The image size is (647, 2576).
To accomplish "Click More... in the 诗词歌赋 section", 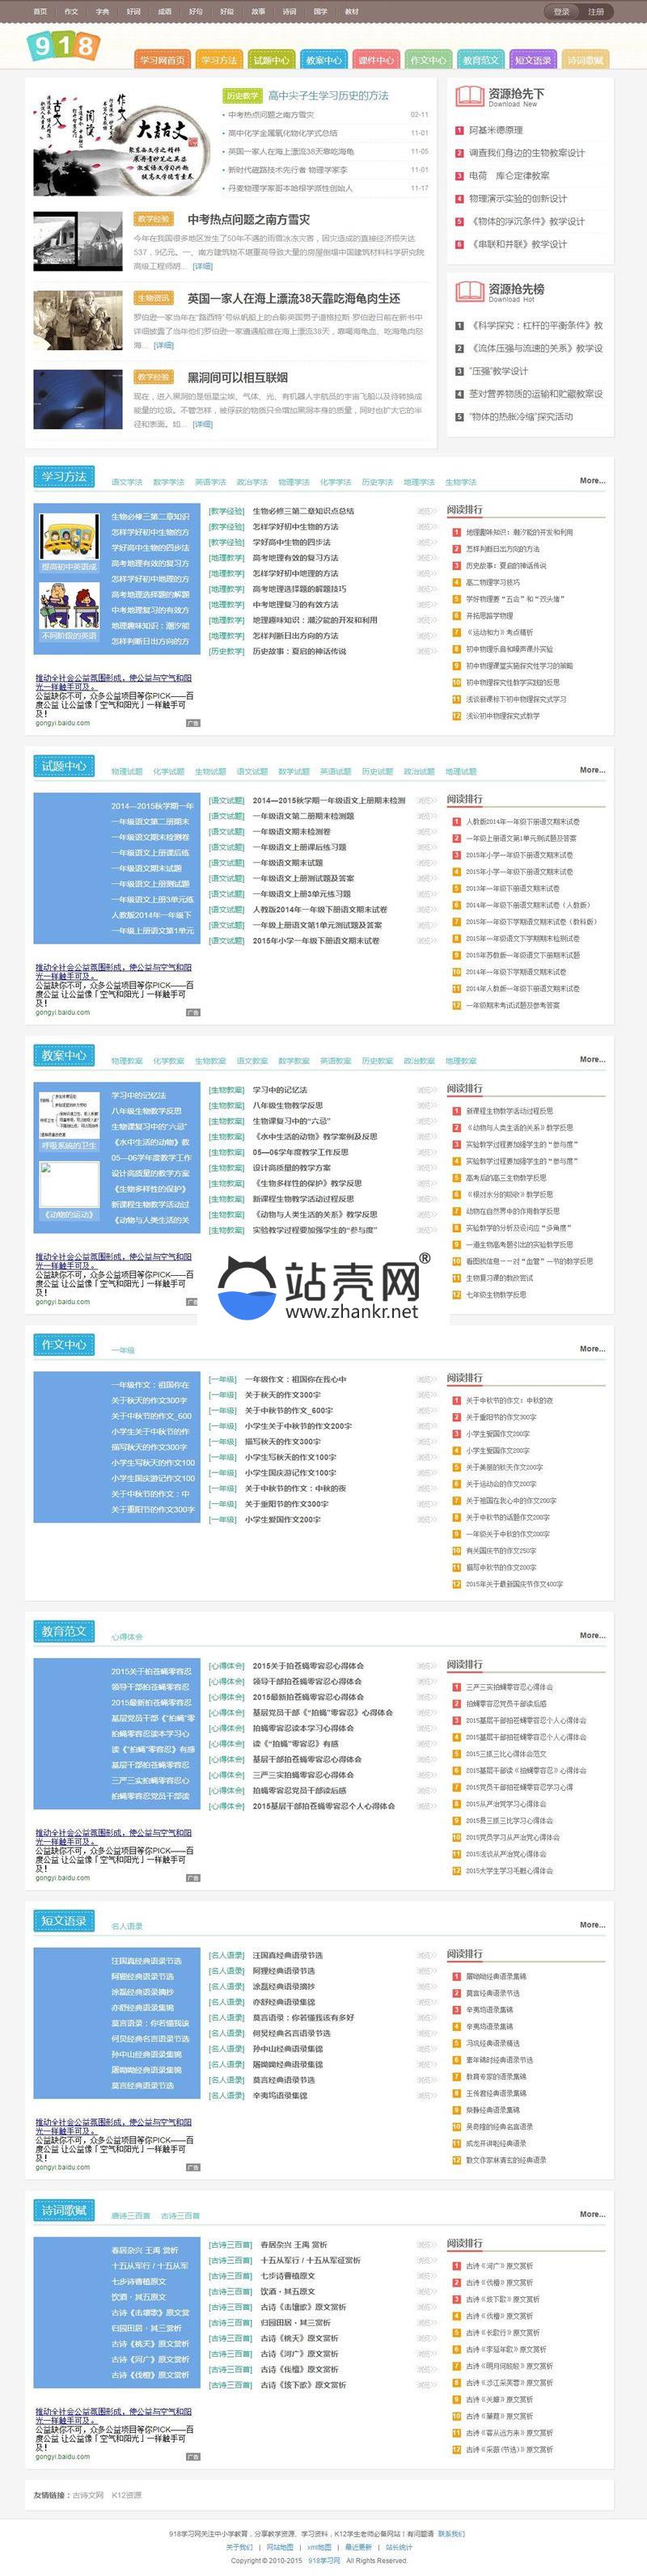I will tap(592, 2214).
